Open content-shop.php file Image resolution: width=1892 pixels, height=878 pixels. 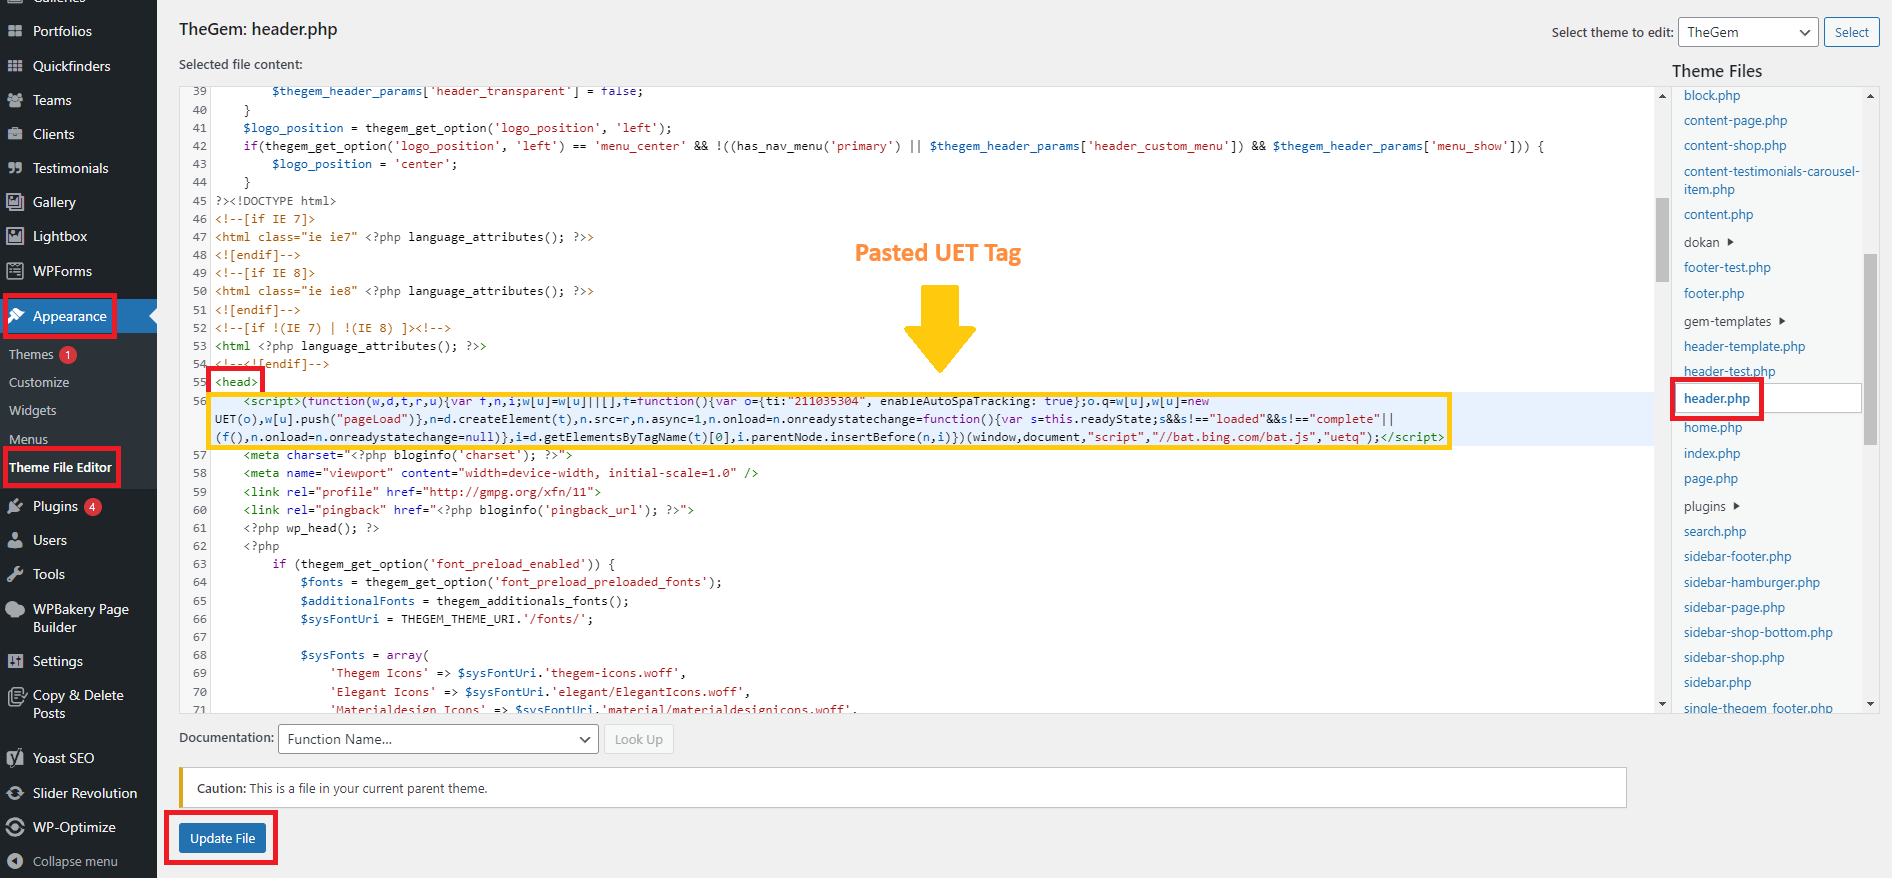[1735, 146]
